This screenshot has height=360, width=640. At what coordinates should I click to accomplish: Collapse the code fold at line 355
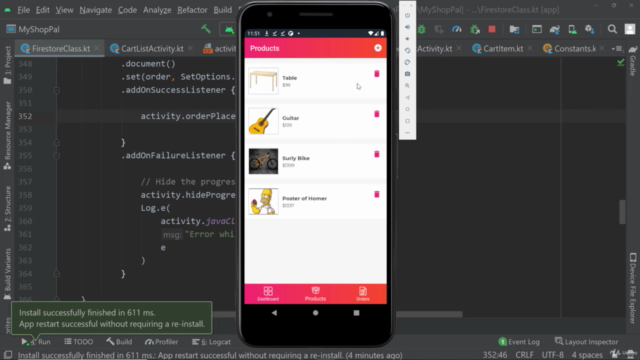click(x=57, y=156)
